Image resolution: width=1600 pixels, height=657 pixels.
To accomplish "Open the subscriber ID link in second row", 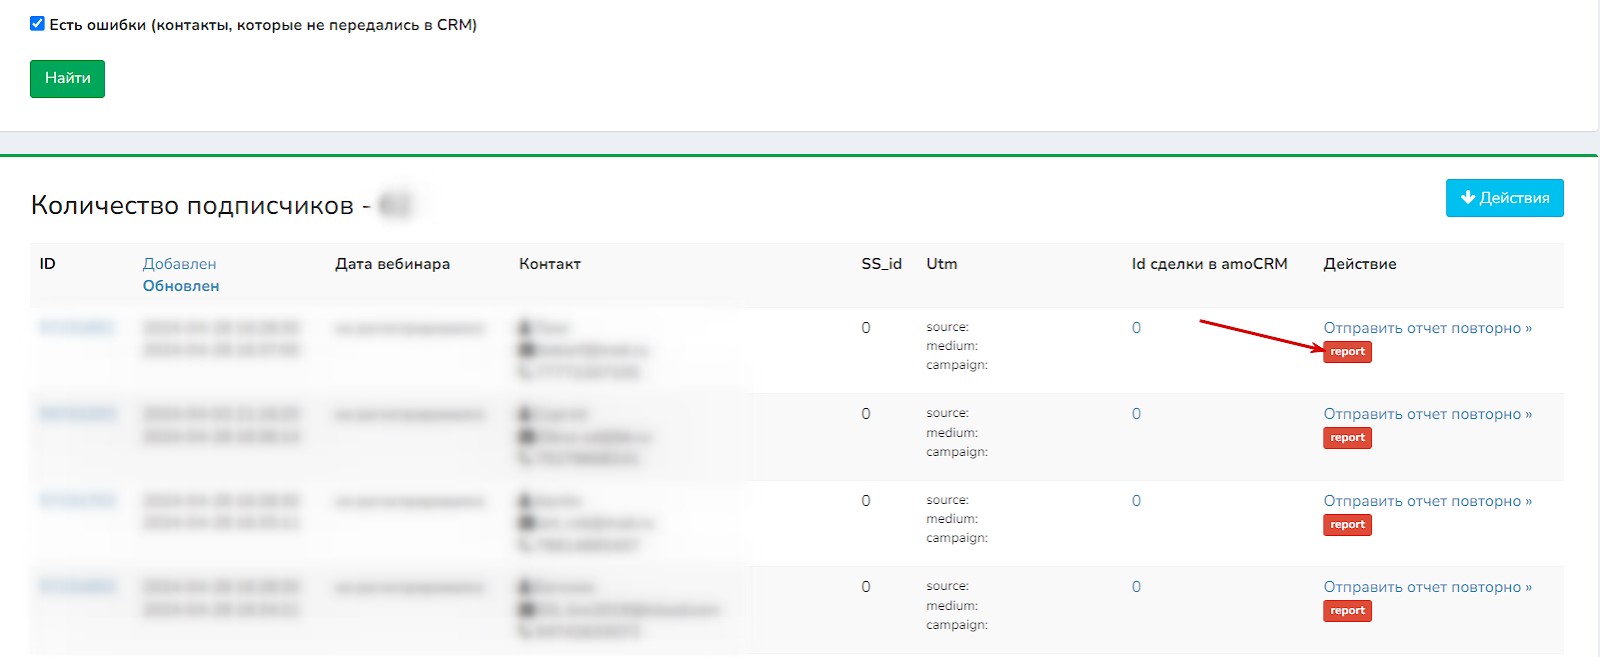I will [x=77, y=414].
